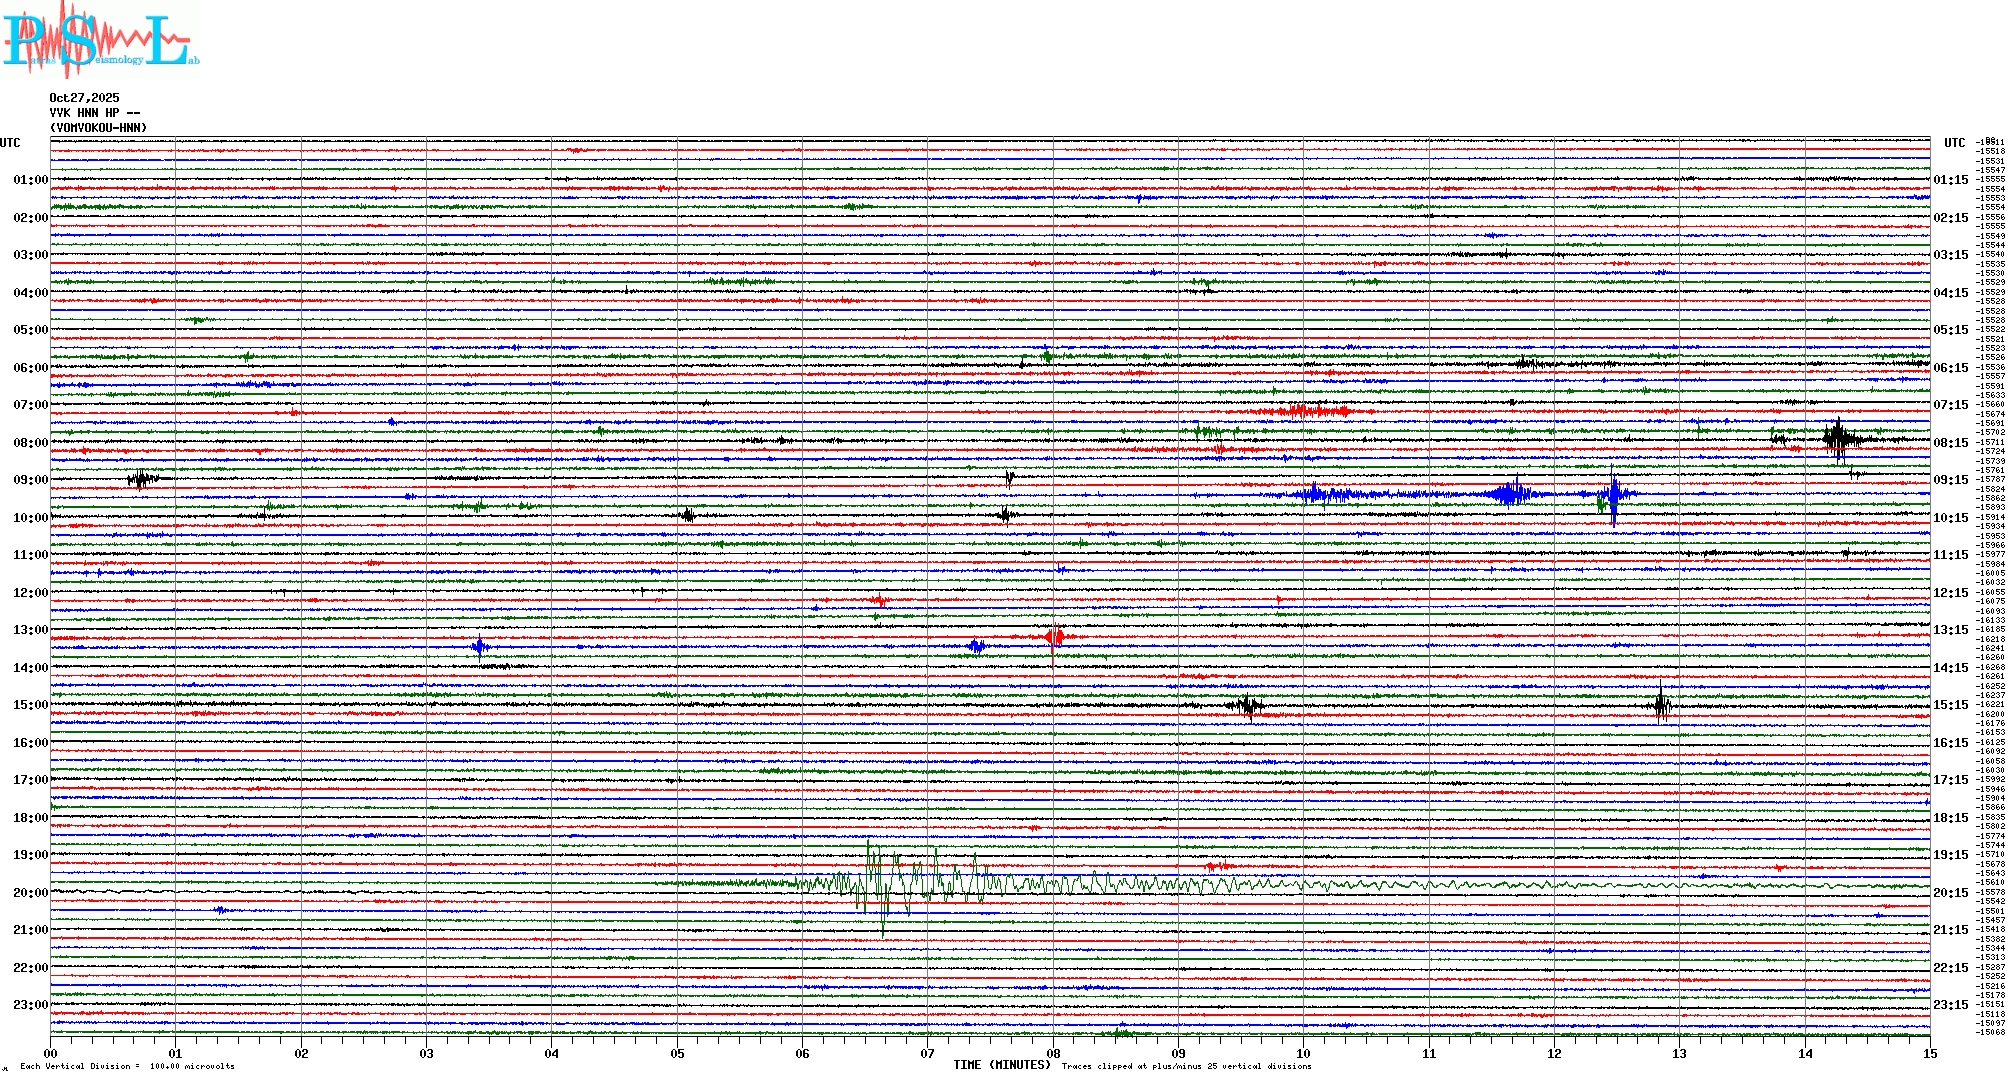The image size is (2010, 1080).
Task: Click the red event spike at minute 08
Action: click(1054, 637)
